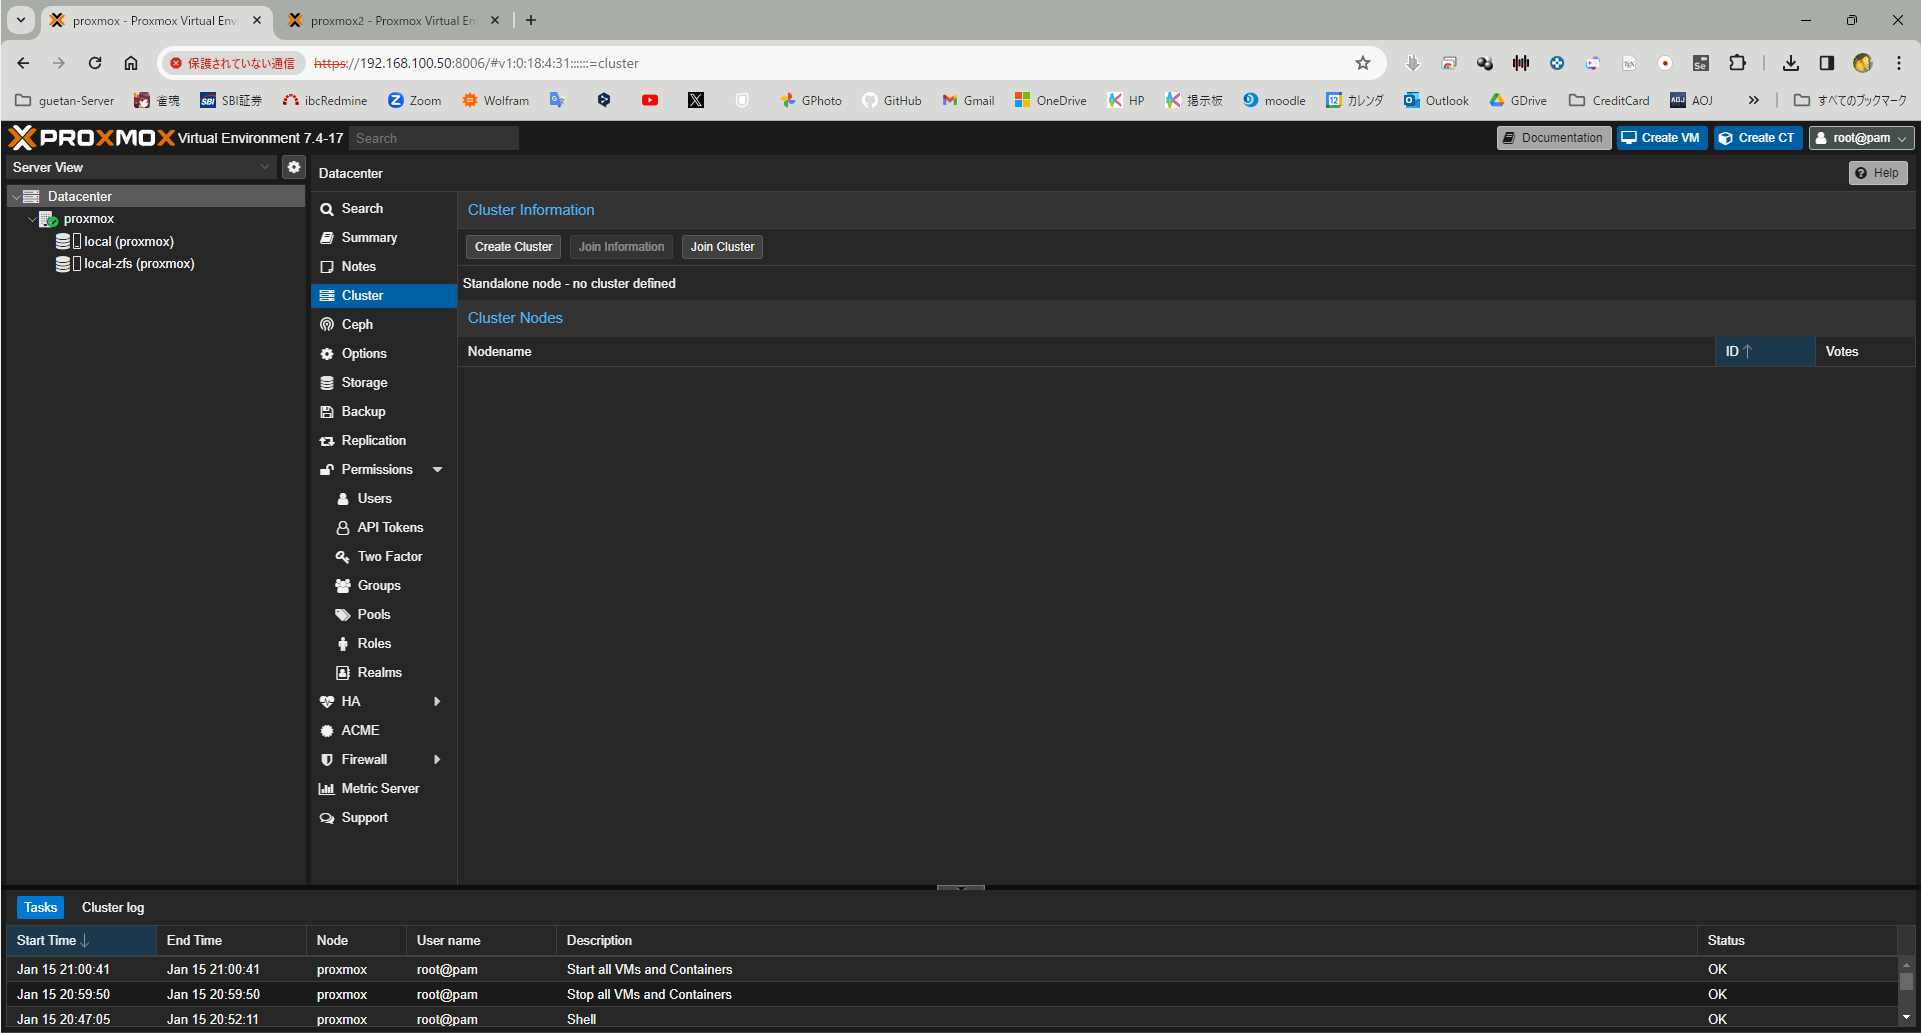1921x1033 pixels.
Task: Expand the HA submenu arrow
Action: click(x=437, y=702)
